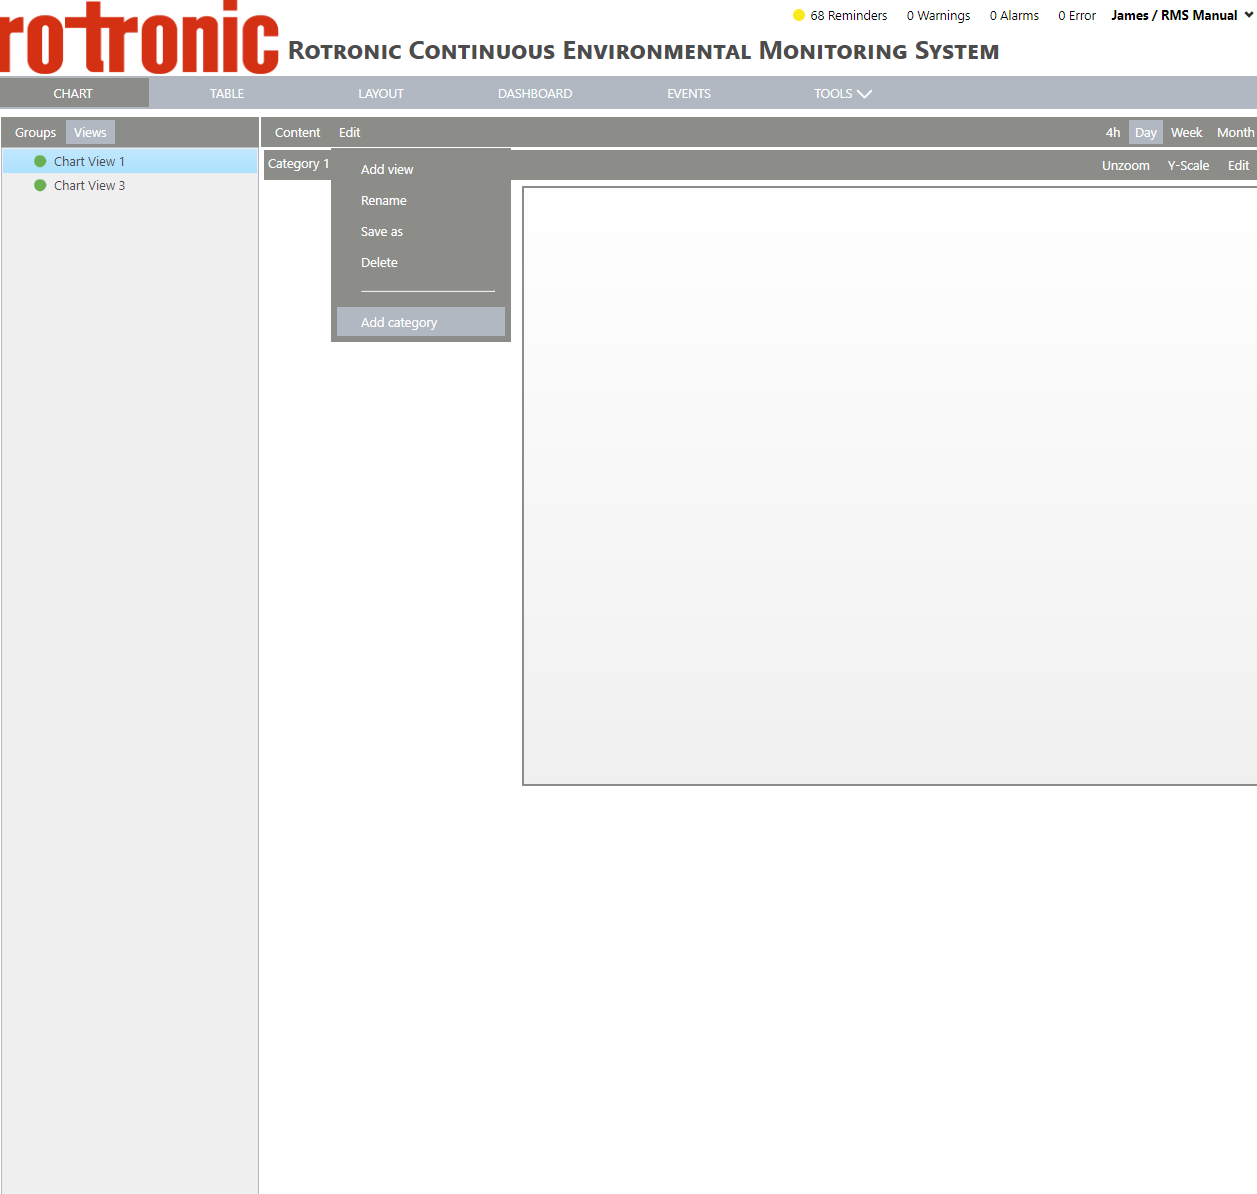This screenshot has height=1194, width=1257.
Task: Select the Groups tab in sidebar
Action: pyautogui.click(x=35, y=132)
